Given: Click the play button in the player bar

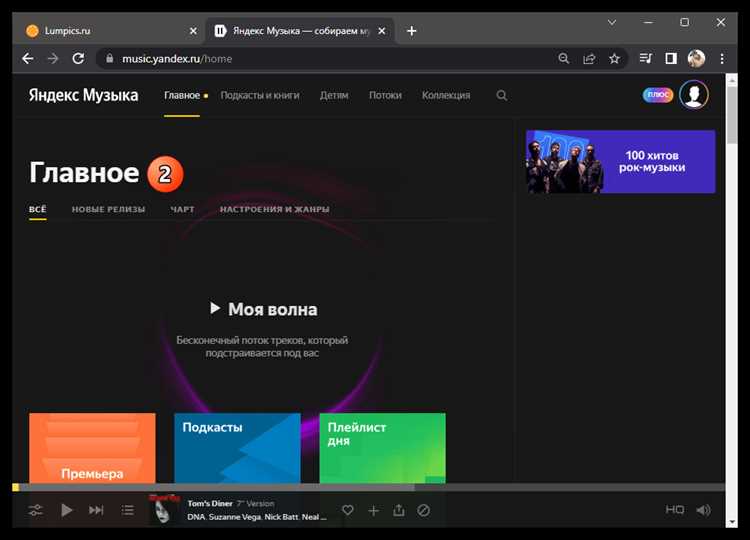Looking at the screenshot, I should 67,510.
